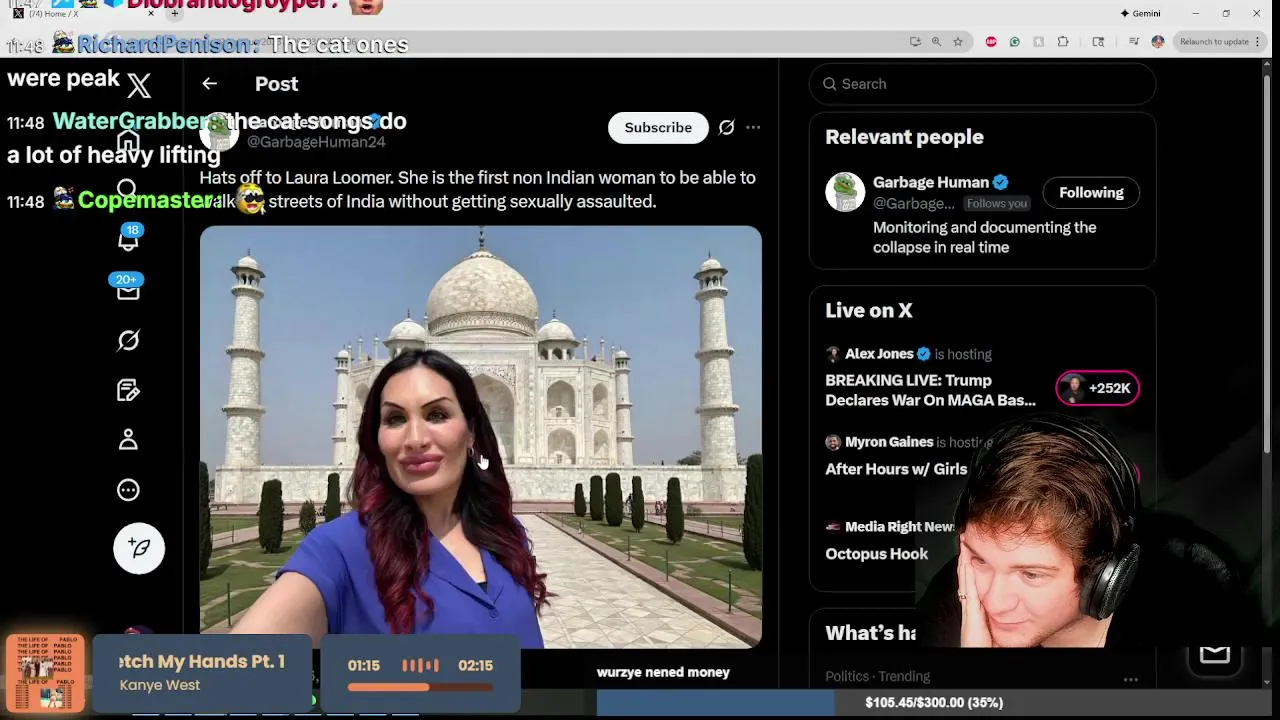The image size is (1280, 720).
Task: Open the Home icon in X sidebar
Action: 128,139
